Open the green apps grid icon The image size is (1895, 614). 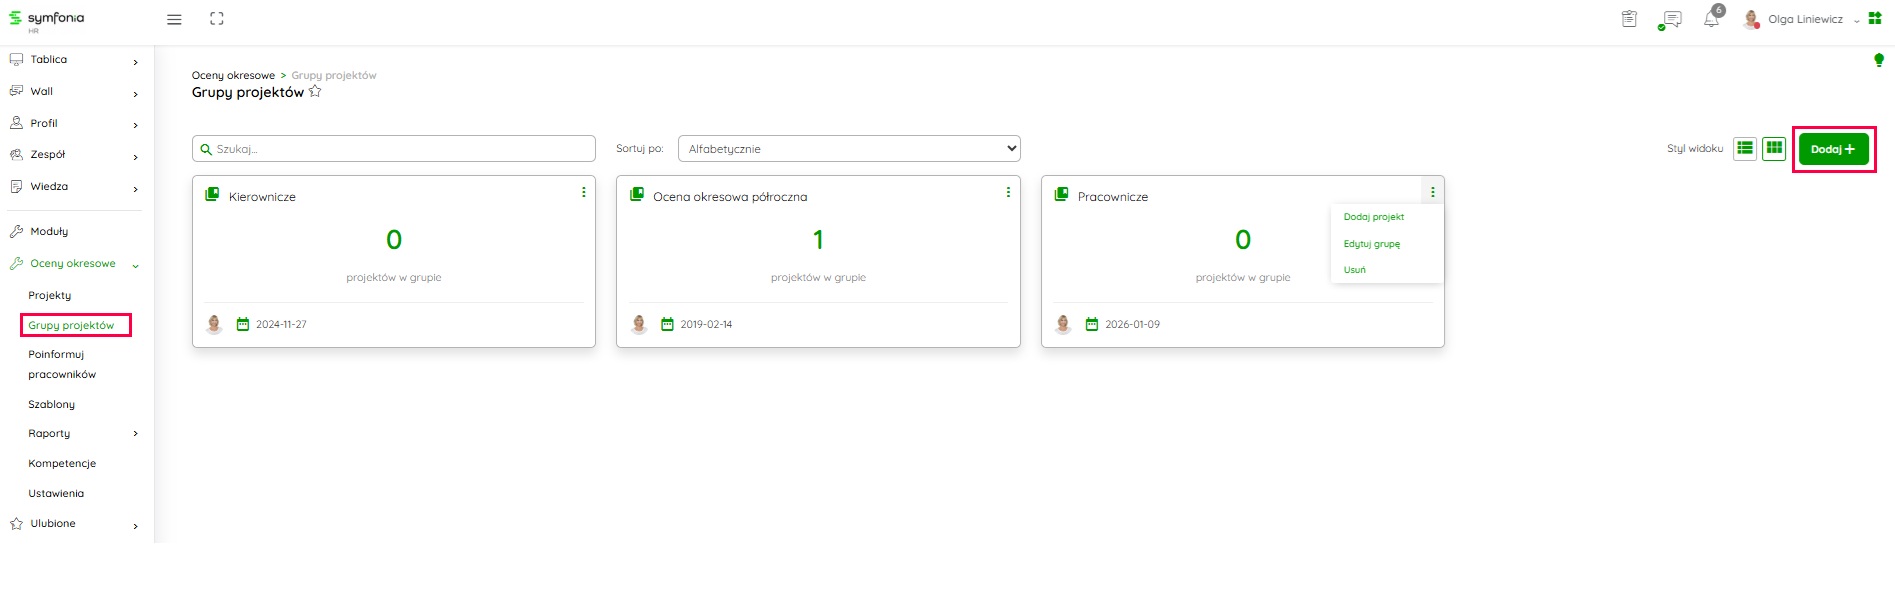tap(1875, 18)
